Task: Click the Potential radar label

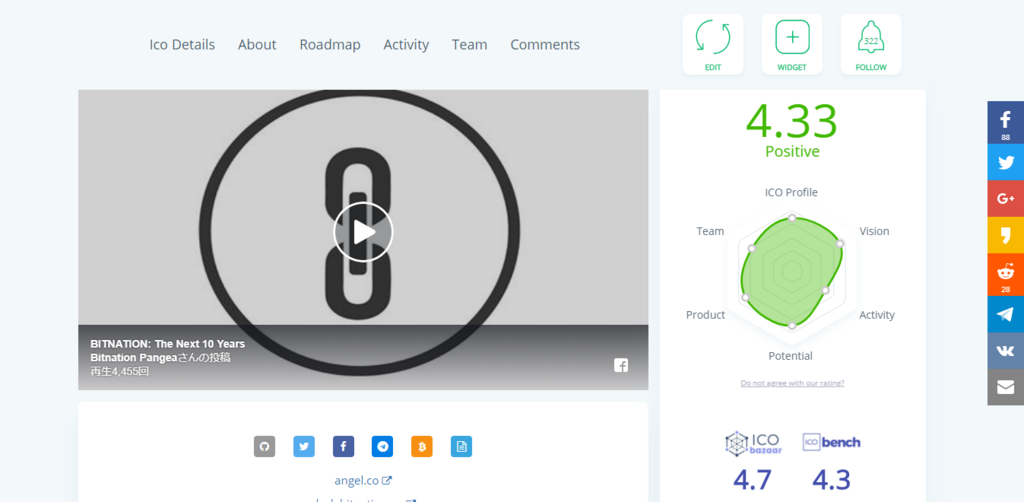Action: coord(790,356)
